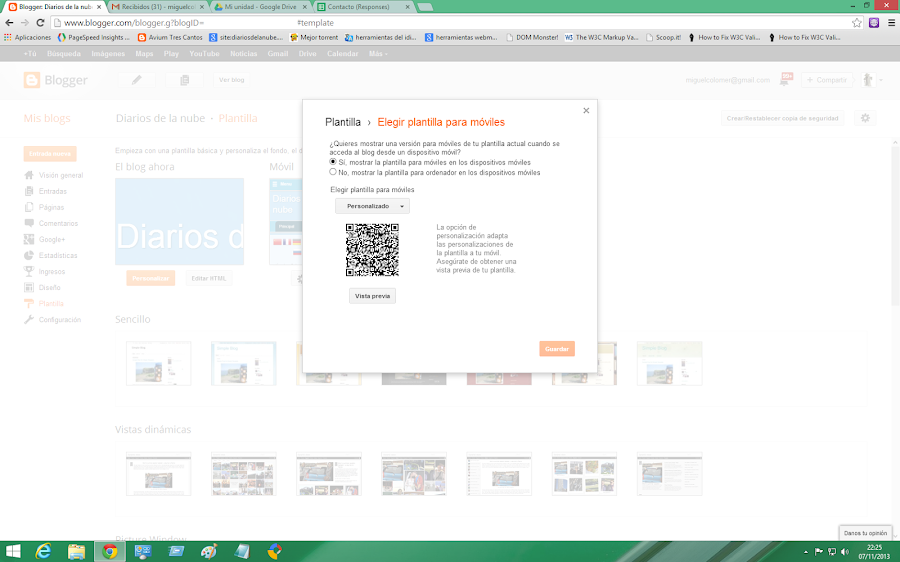
Task: Close the mobile template dialog
Action: (586, 111)
